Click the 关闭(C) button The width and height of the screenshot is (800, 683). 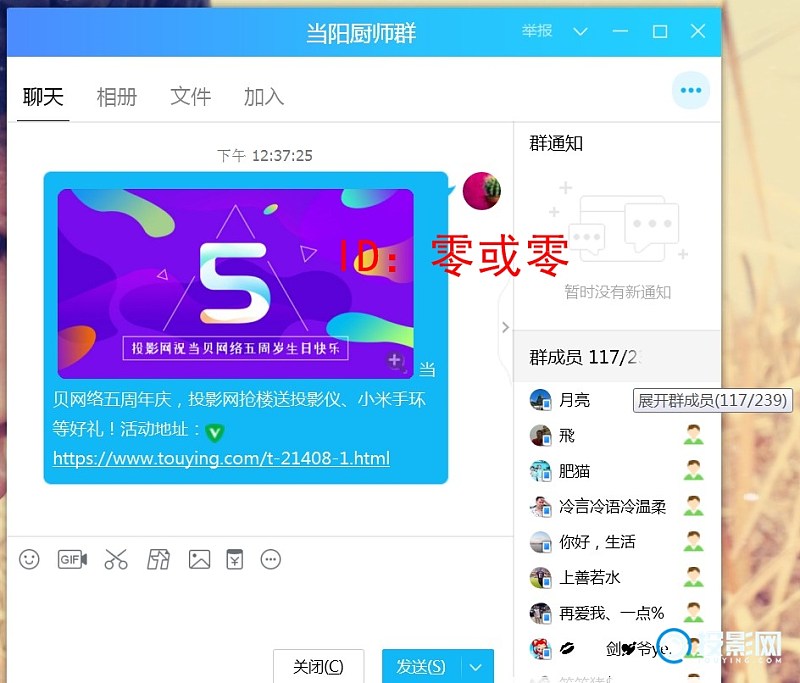318,666
